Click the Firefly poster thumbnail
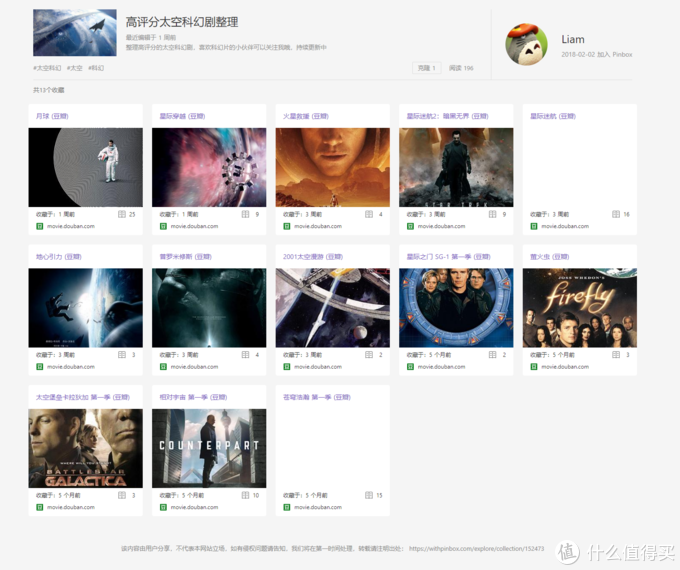This screenshot has width=680, height=570. pos(580,308)
